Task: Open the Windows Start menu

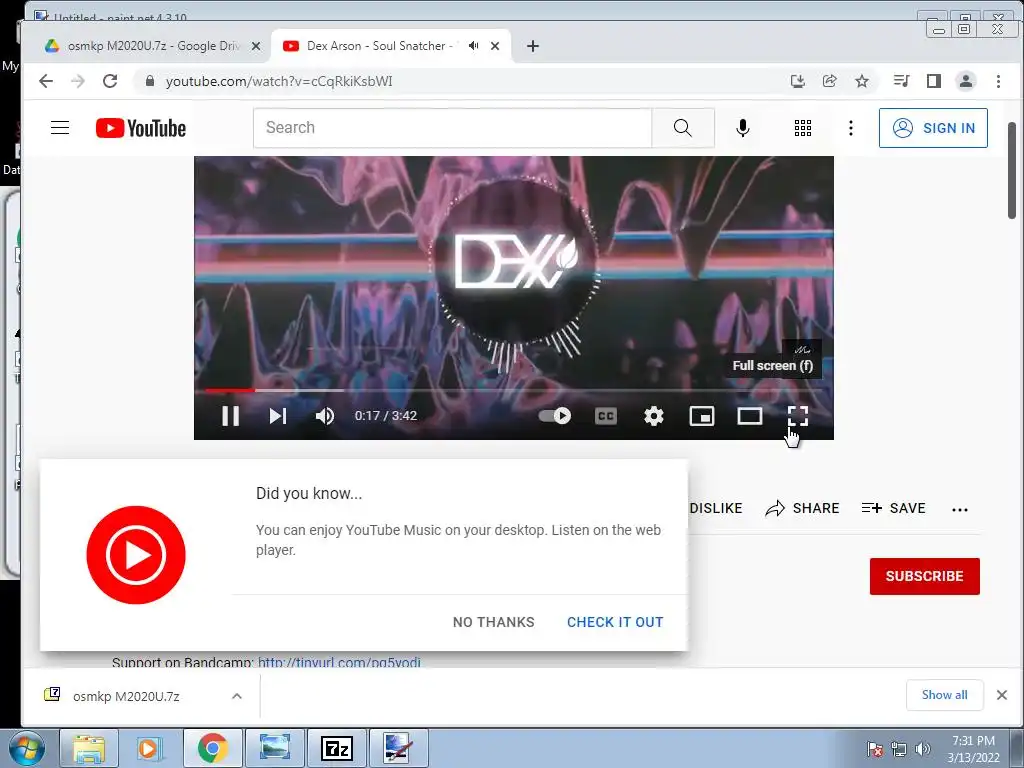Action: click(26, 748)
